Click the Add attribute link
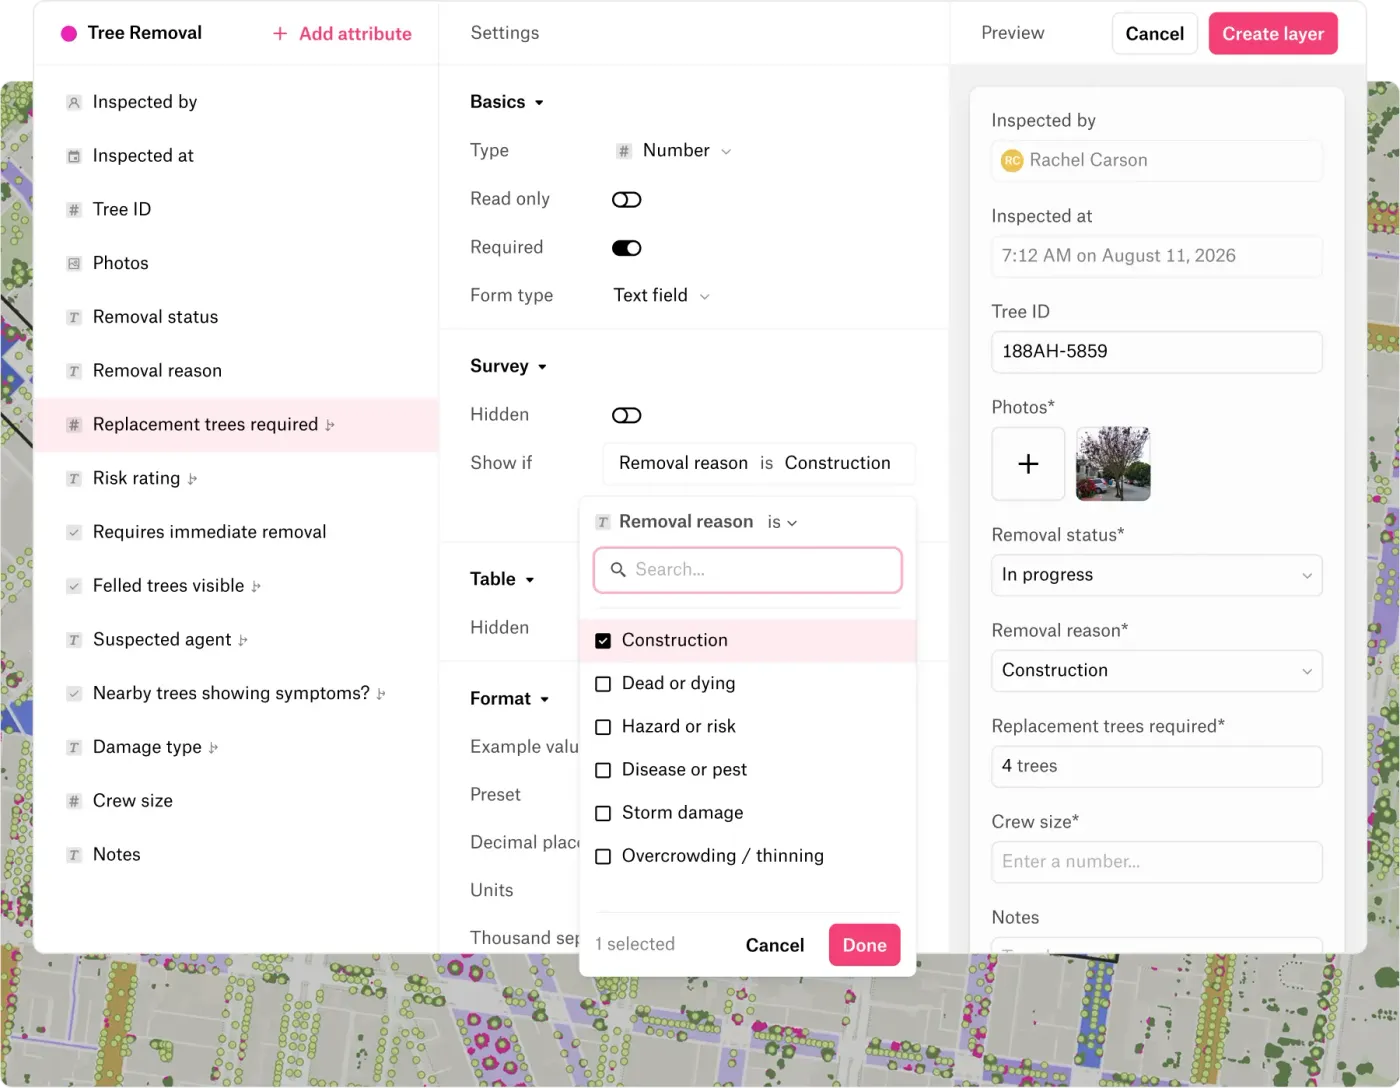The width and height of the screenshot is (1400, 1088). [x=343, y=34]
